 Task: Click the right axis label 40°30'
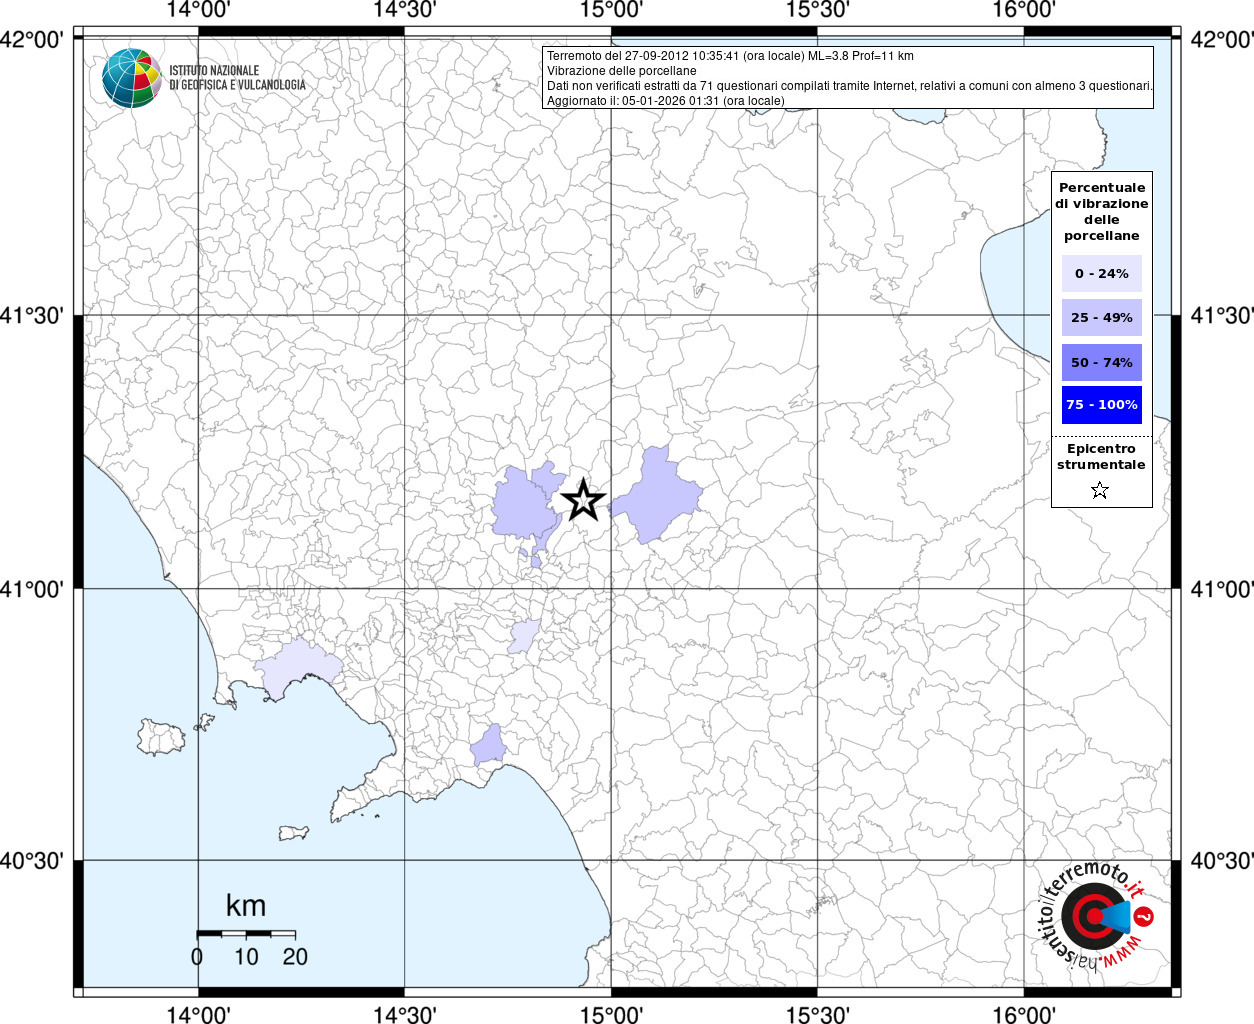(x=1221, y=861)
